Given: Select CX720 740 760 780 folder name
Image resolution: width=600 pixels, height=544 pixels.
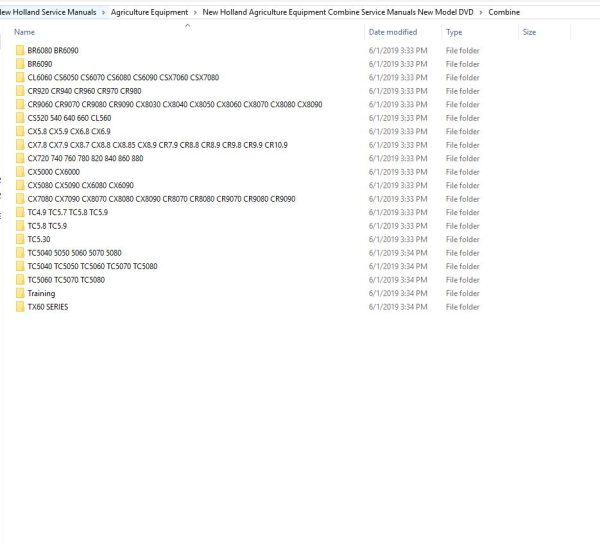Looking at the screenshot, I should tap(85, 158).
